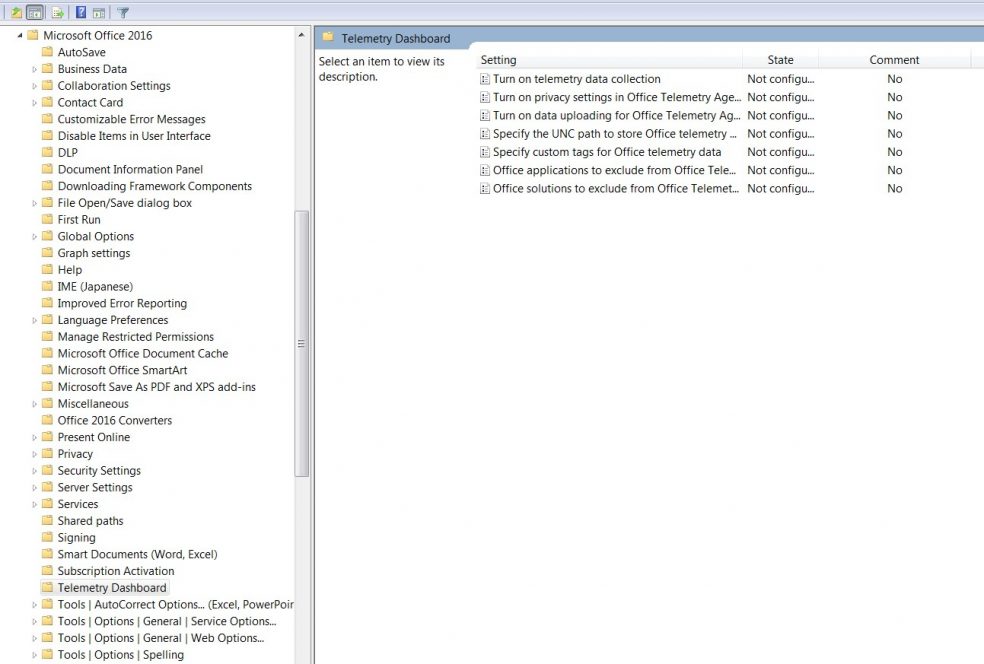Expand the Language Preferences node arrow
The width and height of the screenshot is (984, 664).
pos(34,321)
